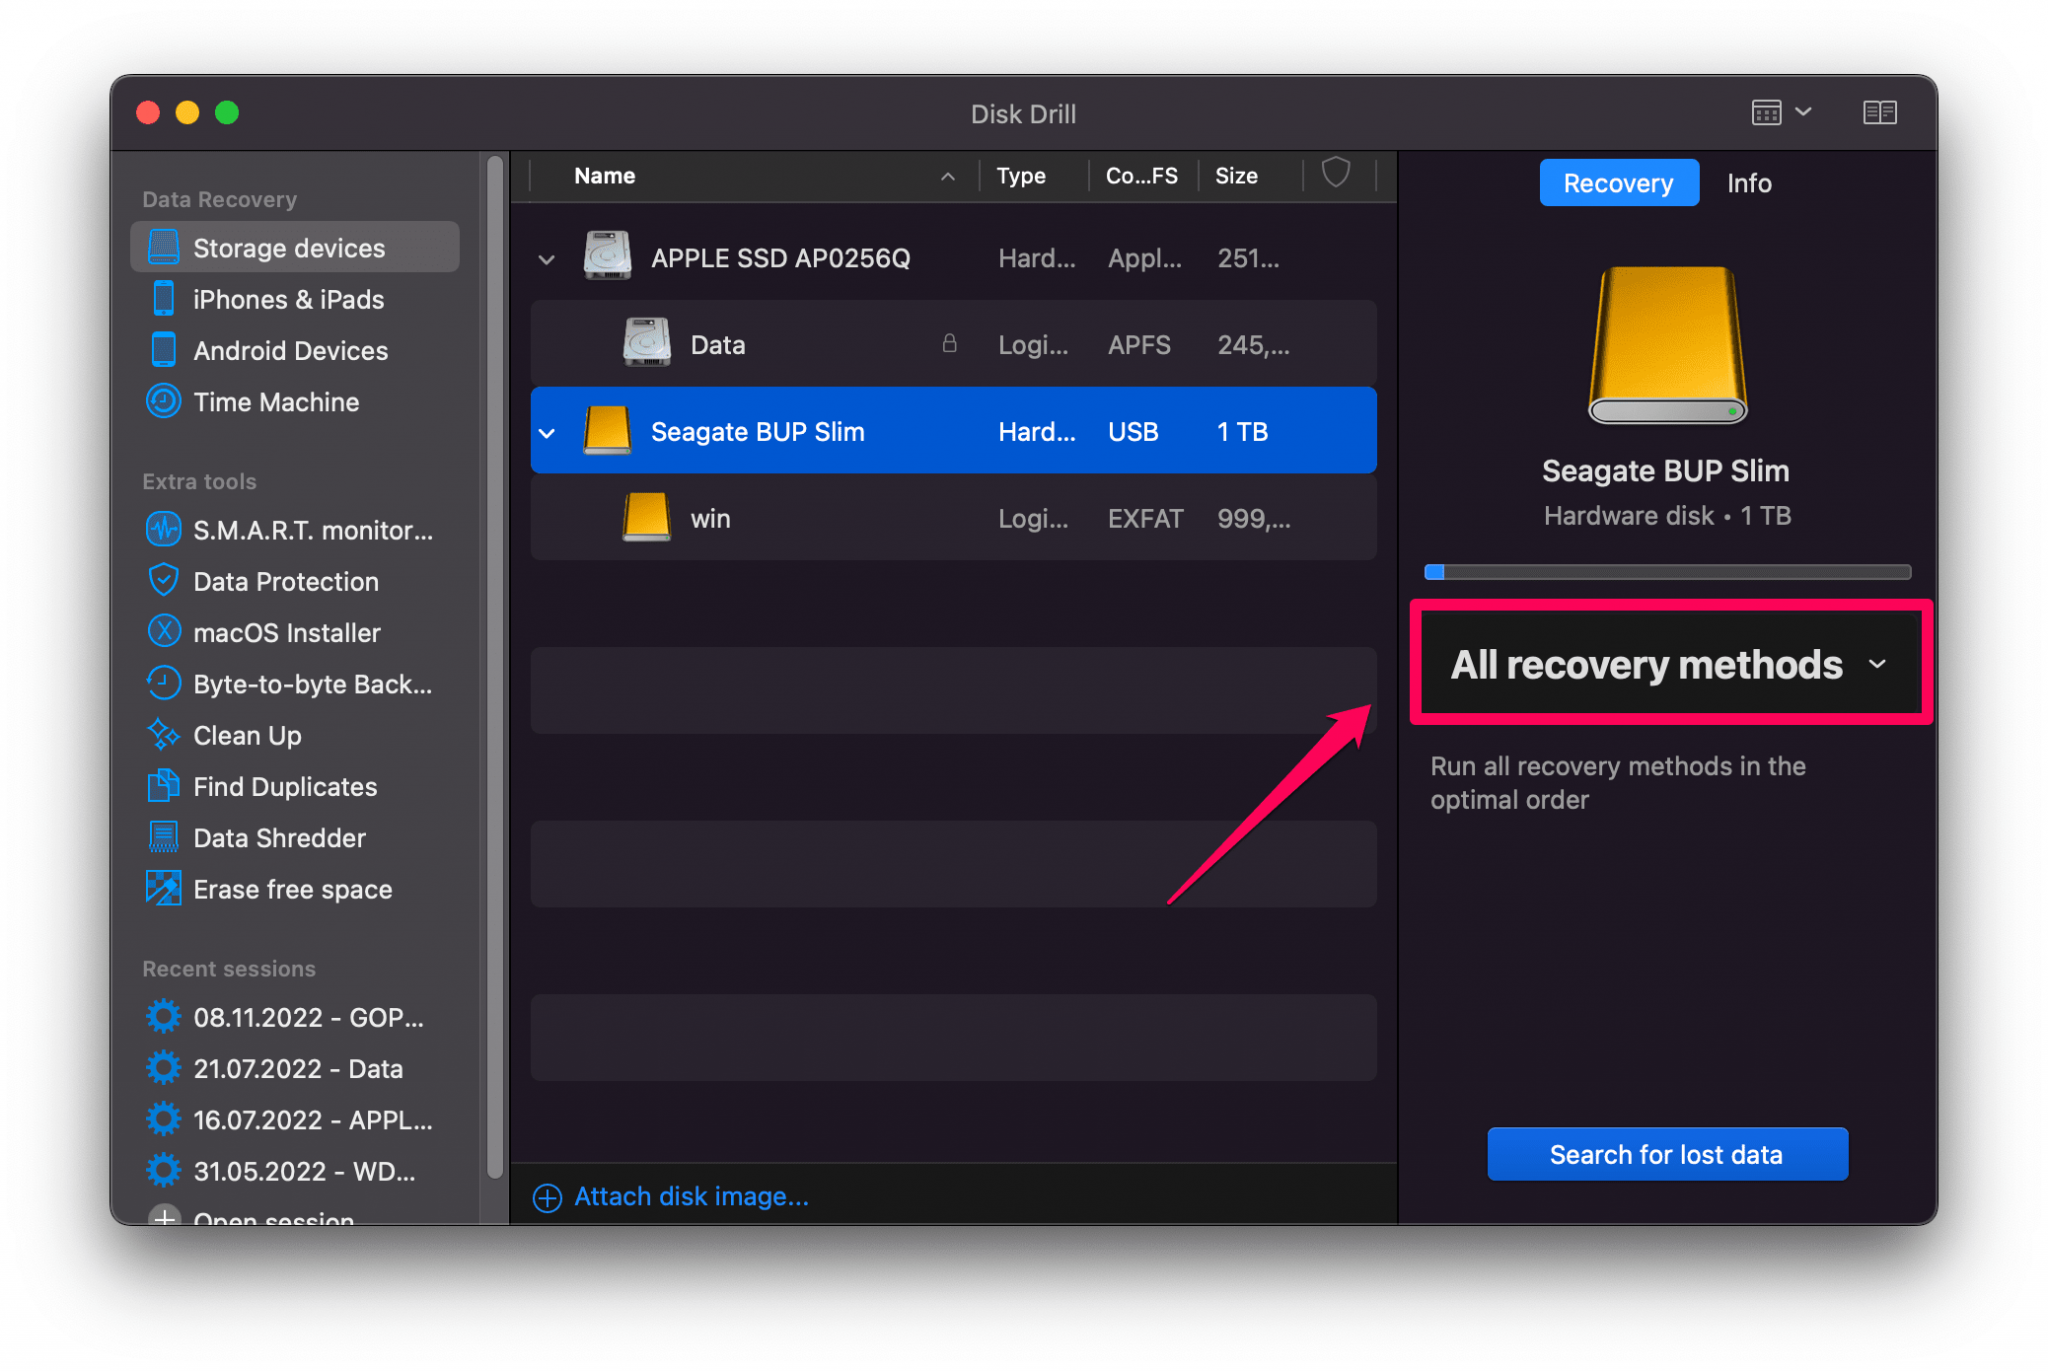Select Storage devices in the sidebar
The image size is (2048, 1371).
tap(288, 247)
